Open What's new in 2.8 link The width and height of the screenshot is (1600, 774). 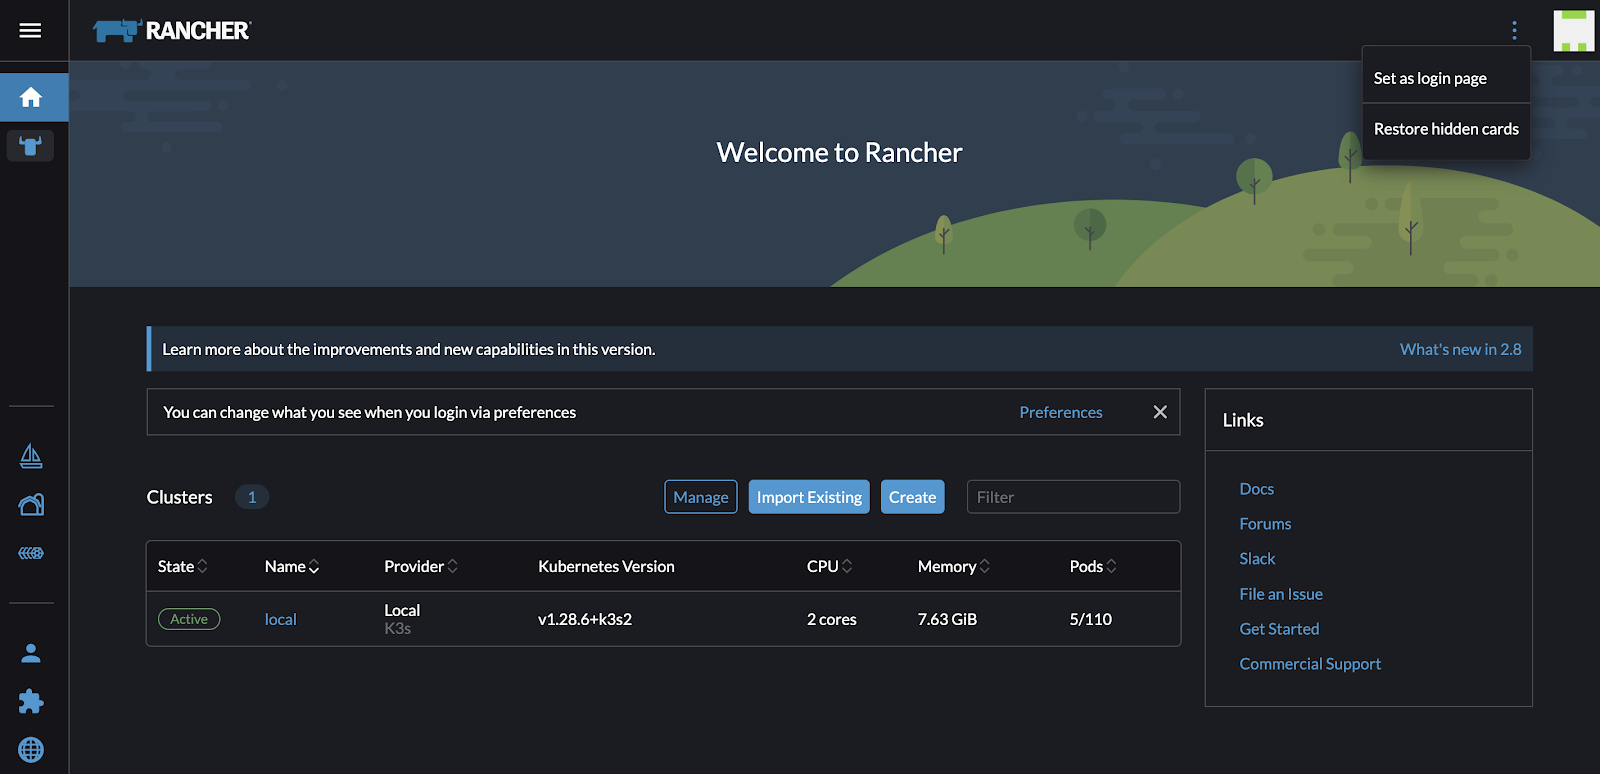click(1460, 349)
